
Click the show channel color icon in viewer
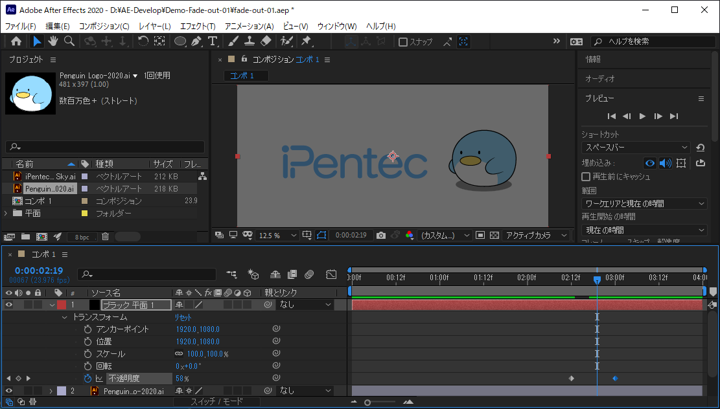409,235
